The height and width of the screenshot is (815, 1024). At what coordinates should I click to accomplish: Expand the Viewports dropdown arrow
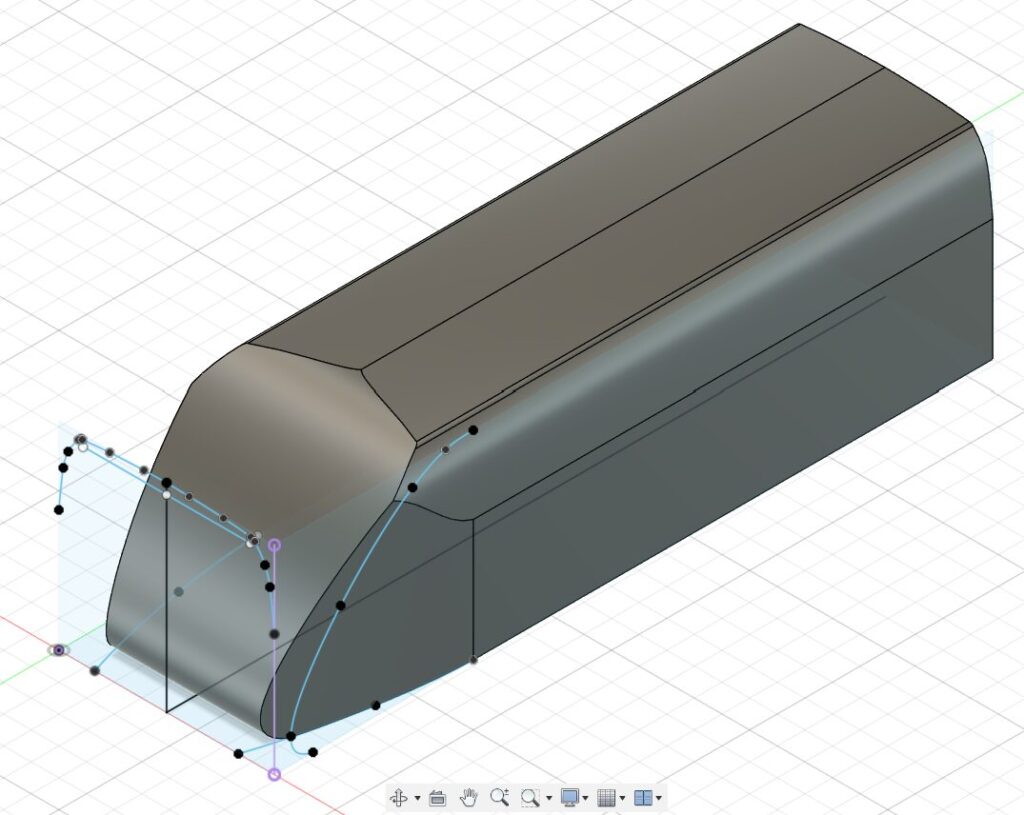coord(659,798)
